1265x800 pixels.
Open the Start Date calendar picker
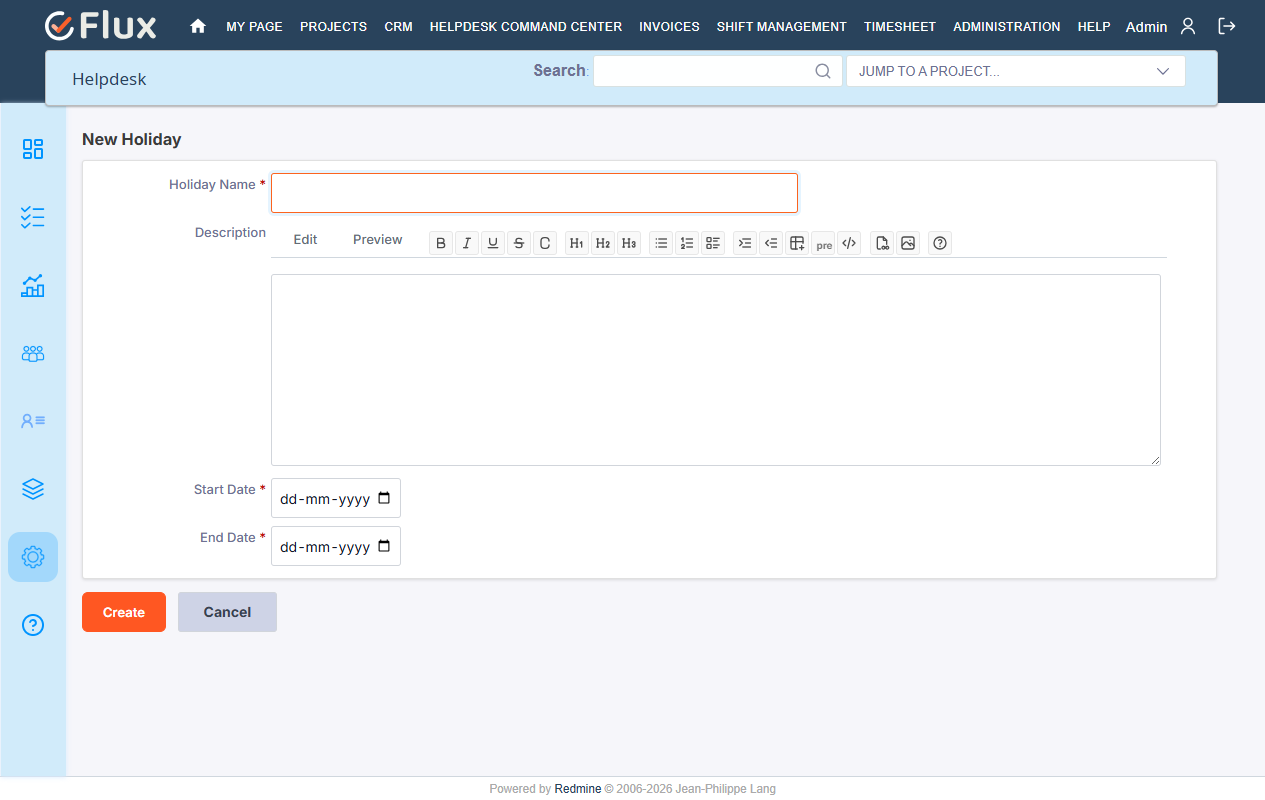pos(384,498)
